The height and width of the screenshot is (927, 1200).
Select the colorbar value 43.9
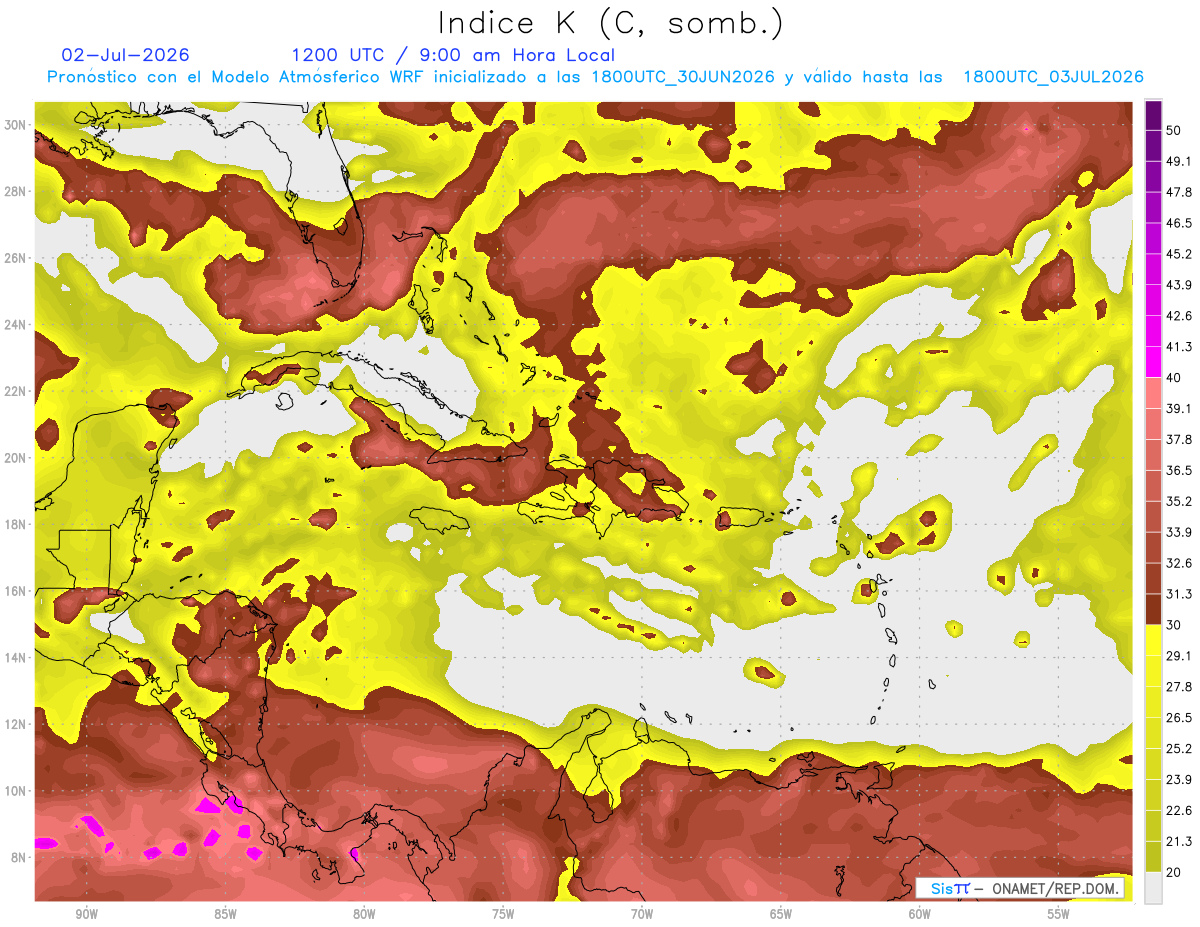[x=1179, y=285]
